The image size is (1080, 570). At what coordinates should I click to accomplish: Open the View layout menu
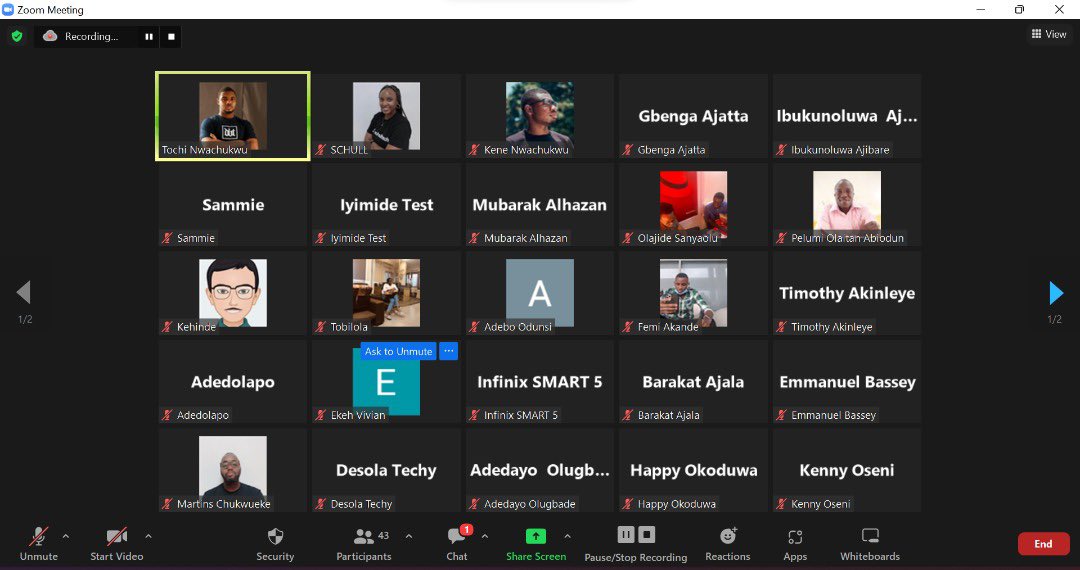coord(1049,34)
